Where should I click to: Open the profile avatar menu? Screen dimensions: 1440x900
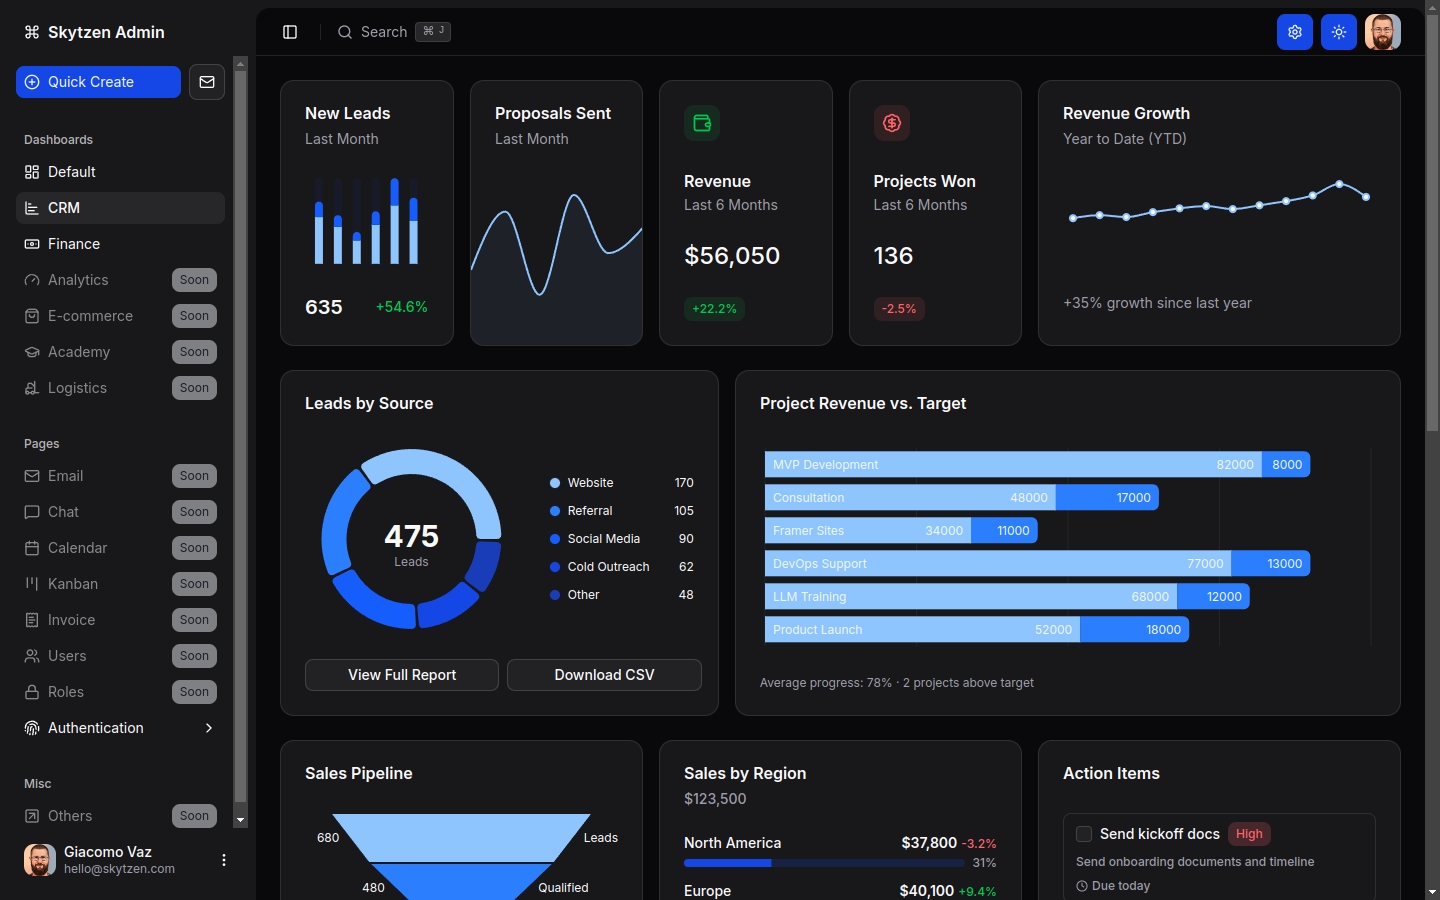pyautogui.click(x=1383, y=32)
